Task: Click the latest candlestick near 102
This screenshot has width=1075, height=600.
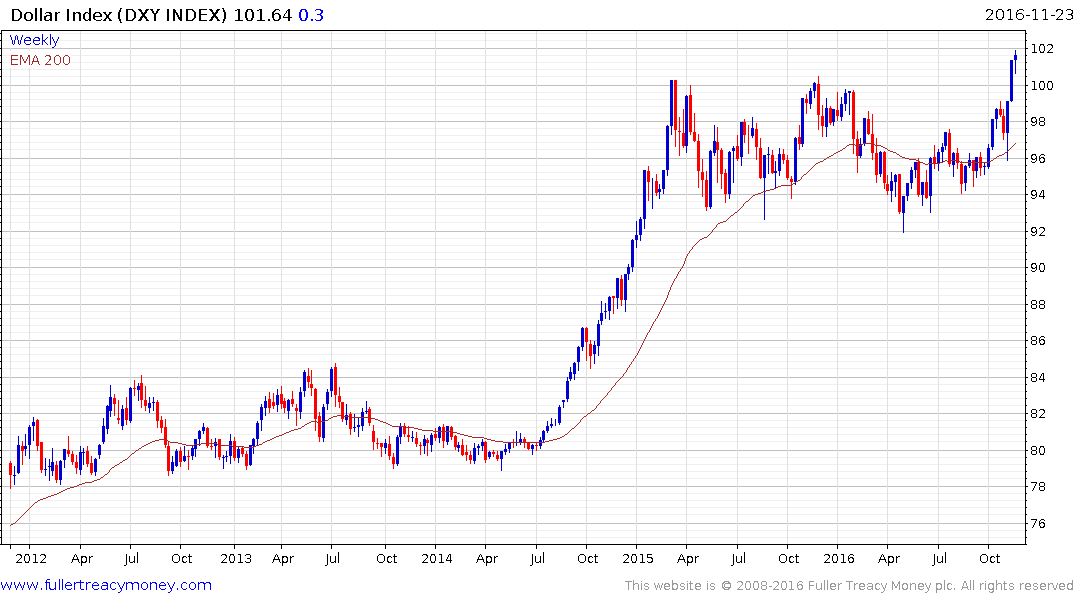Action: point(1015,60)
